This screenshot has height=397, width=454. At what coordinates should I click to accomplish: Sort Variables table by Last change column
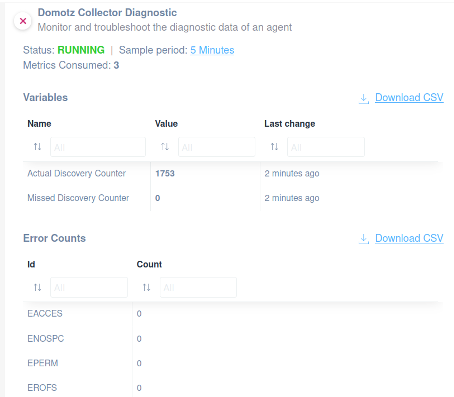click(274, 147)
